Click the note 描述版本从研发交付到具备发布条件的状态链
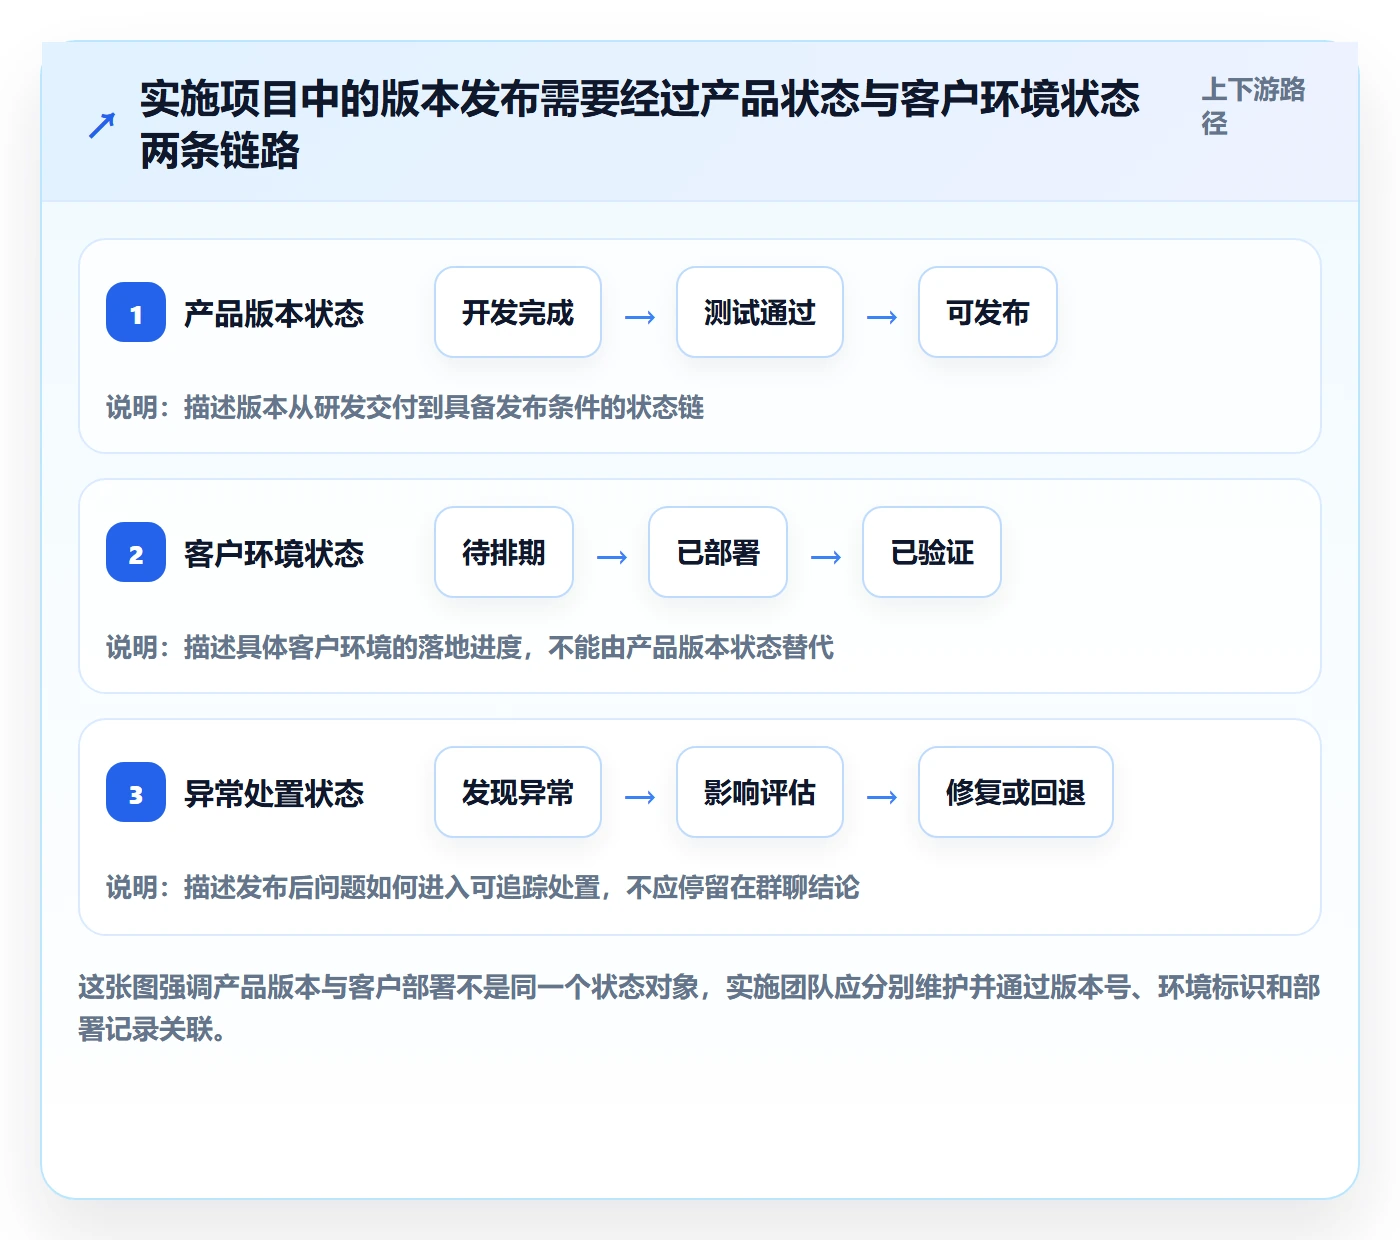The image size is (1400, 1240). (x=405, y=407)
